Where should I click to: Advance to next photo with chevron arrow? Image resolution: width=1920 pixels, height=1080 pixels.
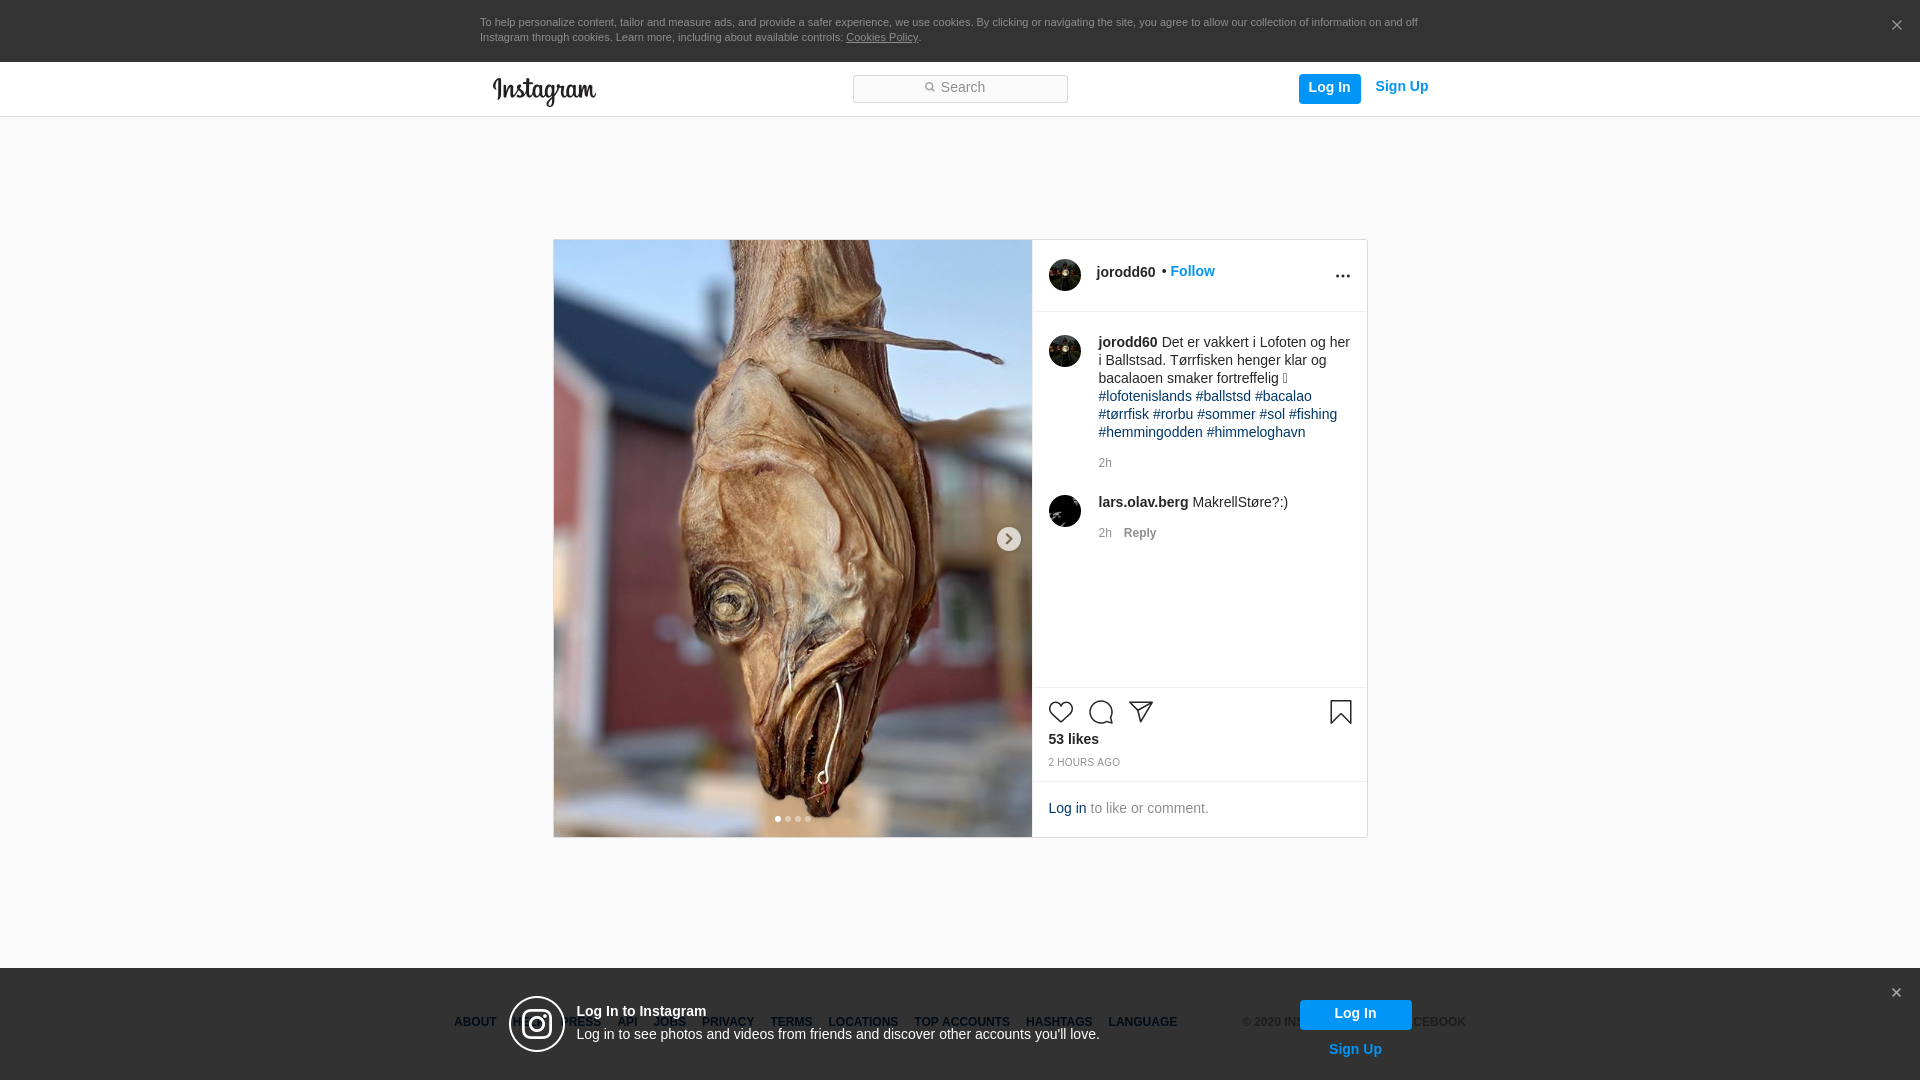click(1008, 539)
